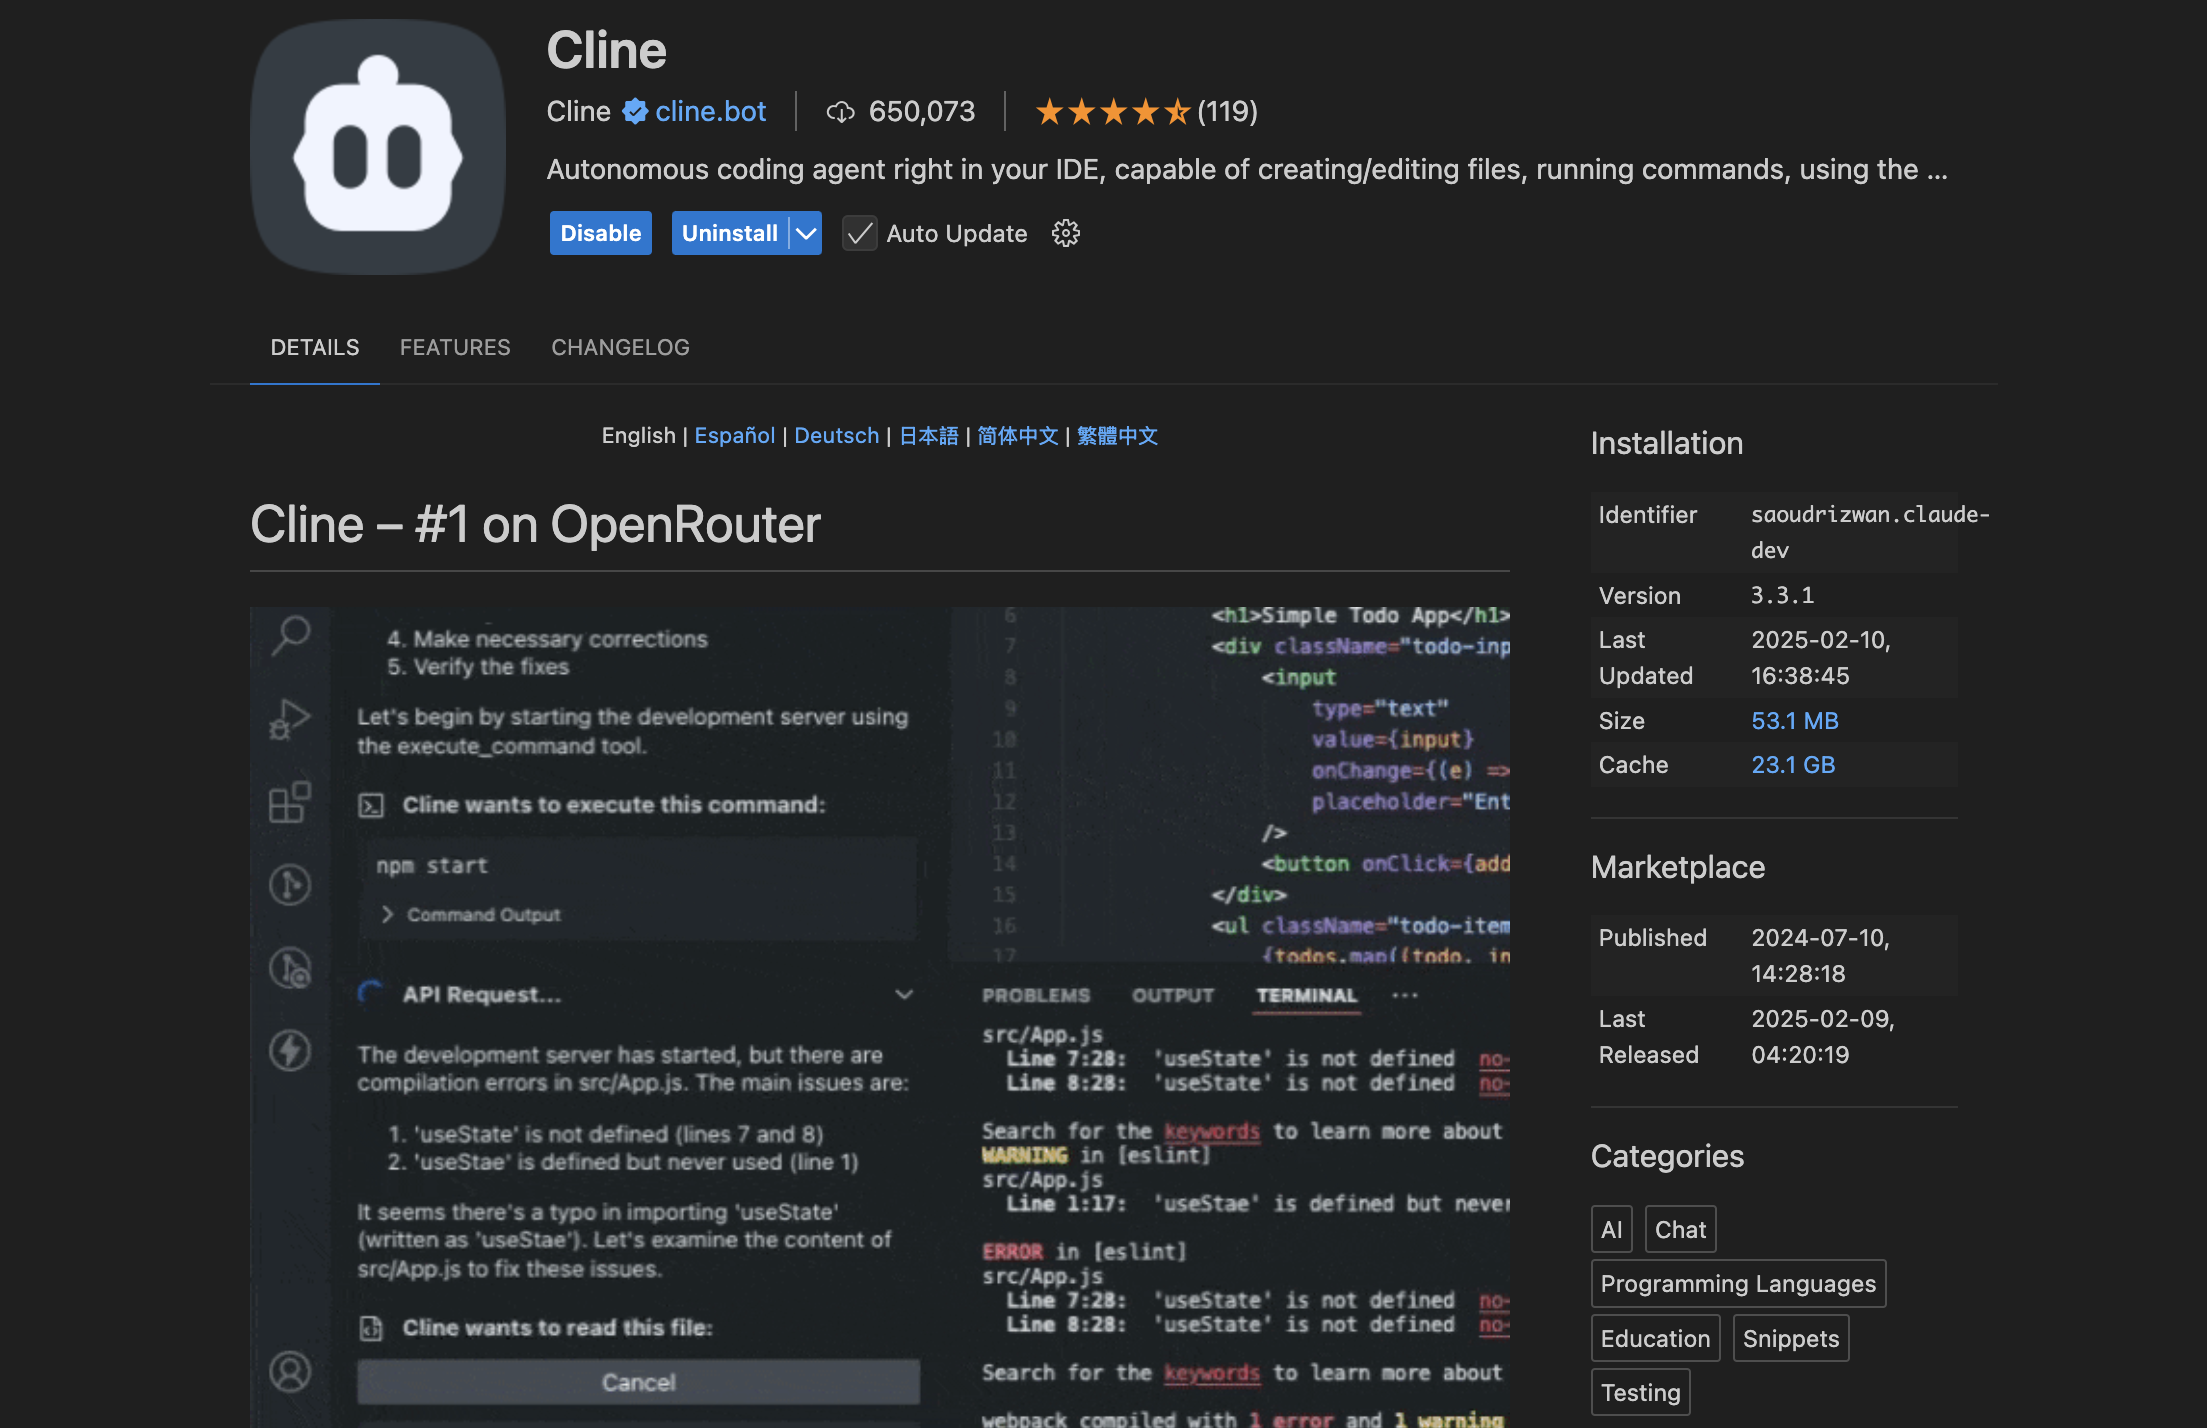The width and height of the screenshot is (2207, 1428).
Task: Click the run and debug icon in demo sidebar
Action: 290,719
